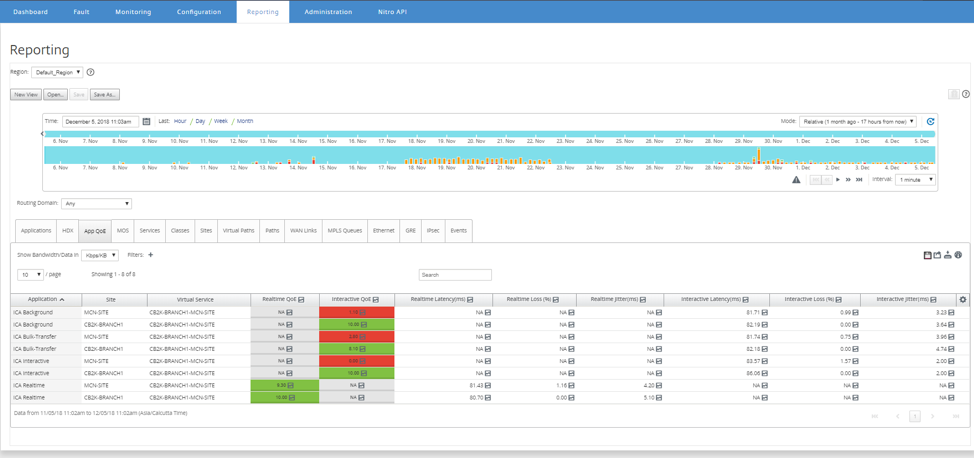The image size is (974, 458).
Task: Open the Fault menu
Action: (x=81, y=12)
